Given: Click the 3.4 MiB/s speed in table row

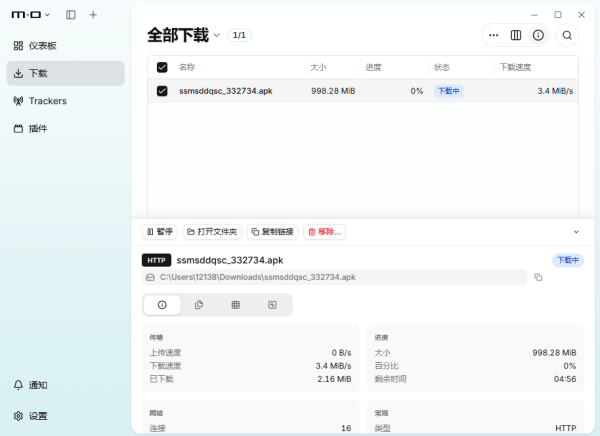Looking at the screenshot, I should click(555, 91).
